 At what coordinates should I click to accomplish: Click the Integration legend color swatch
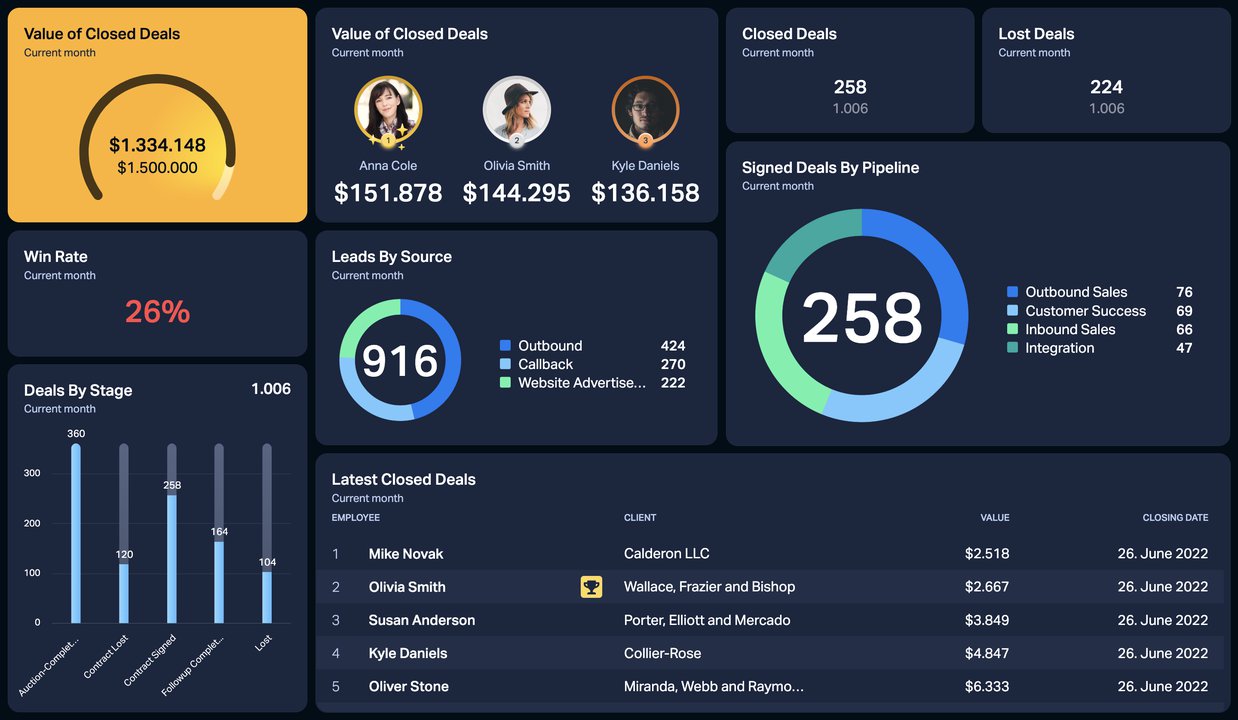1012,348
